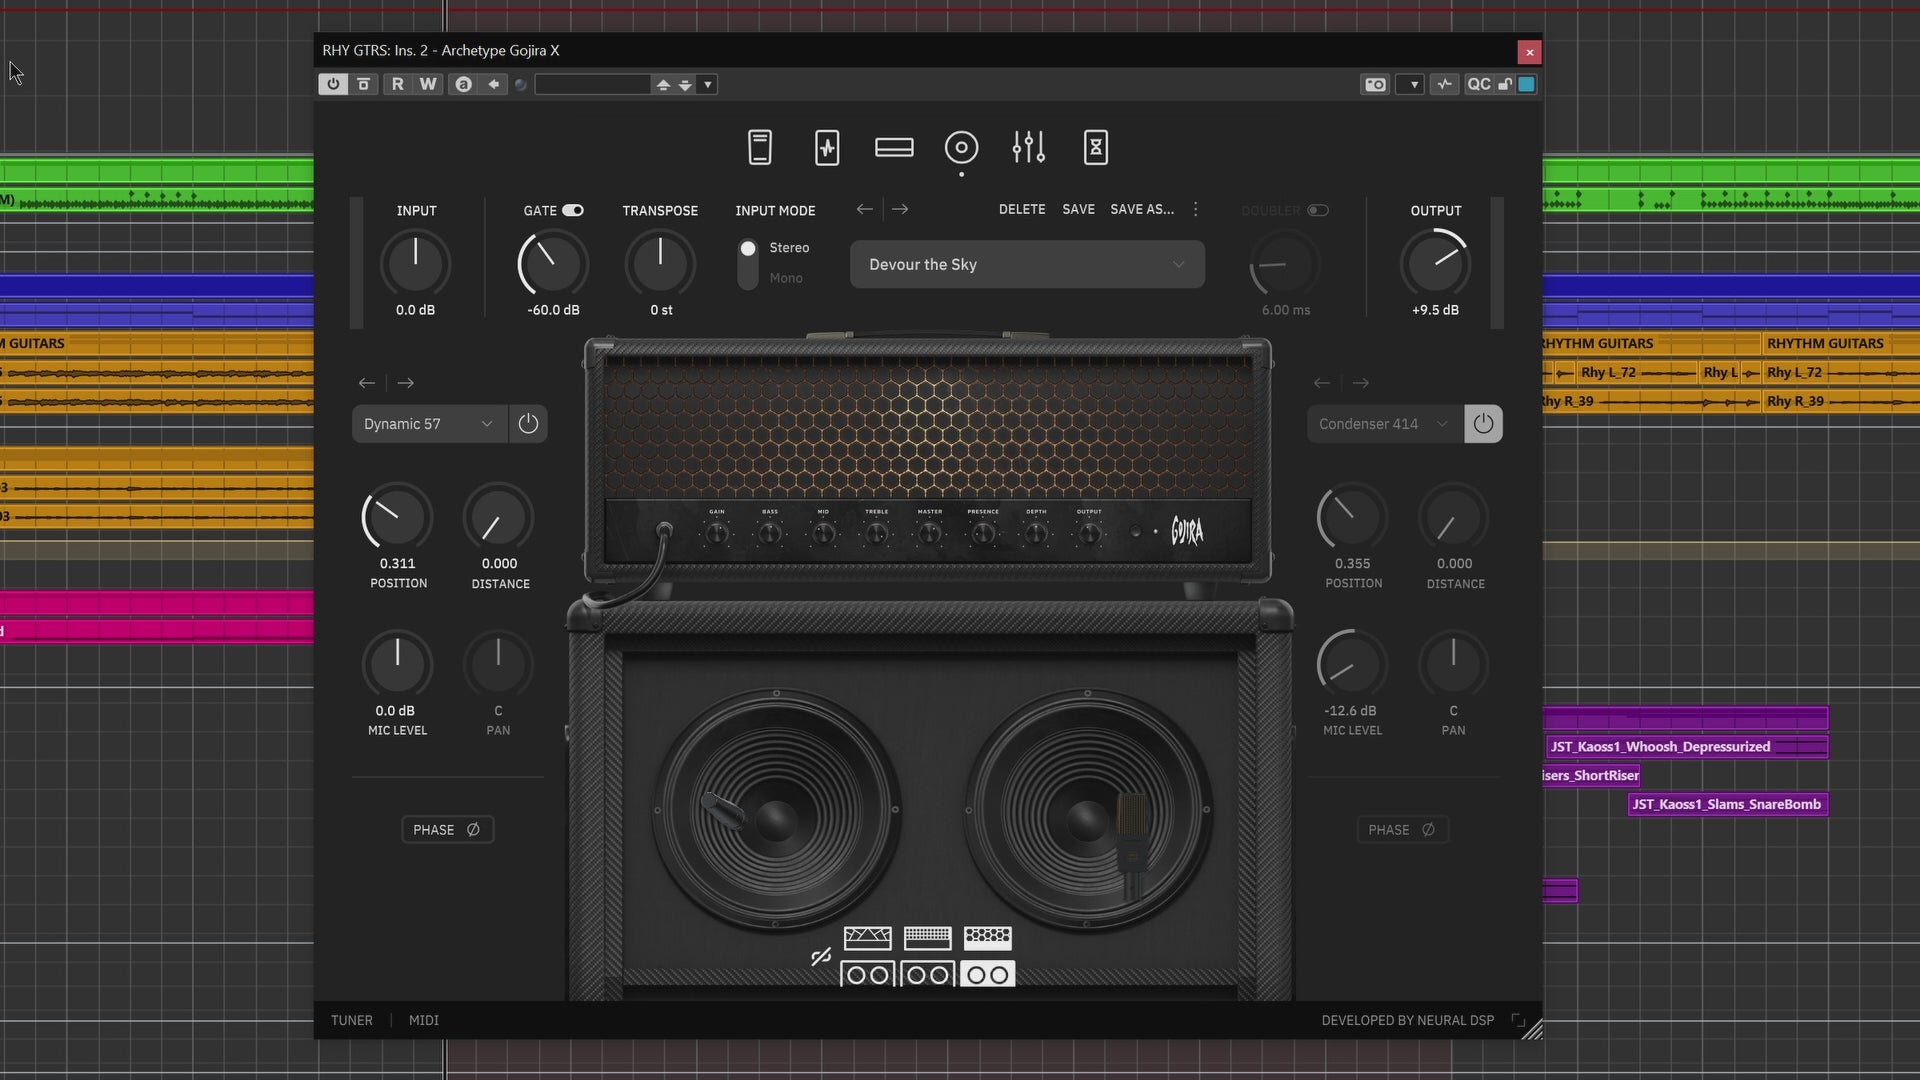The image size is (1920, 1080).
Task: Click the Write automation W button
Action: 428,84
